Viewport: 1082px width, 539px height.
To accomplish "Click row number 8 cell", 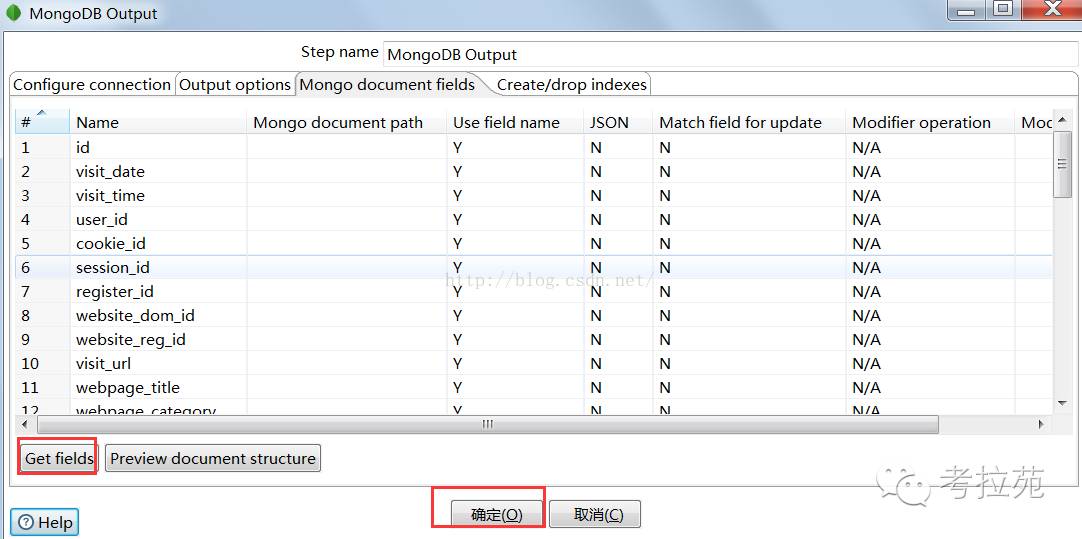I will (x=42, y=315).
